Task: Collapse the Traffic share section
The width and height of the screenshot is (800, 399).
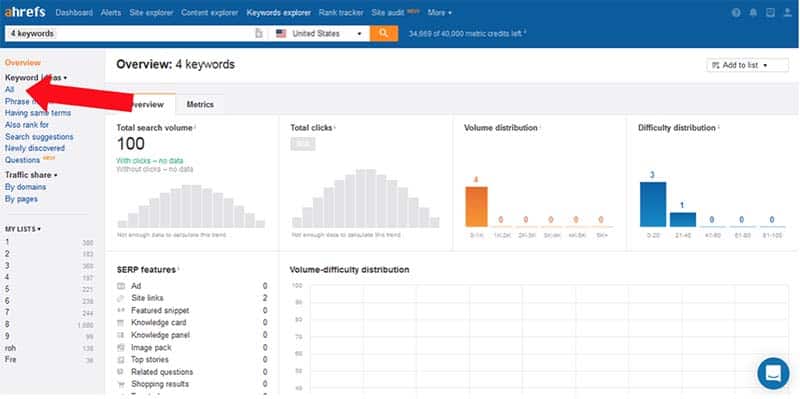Action: 31,175
